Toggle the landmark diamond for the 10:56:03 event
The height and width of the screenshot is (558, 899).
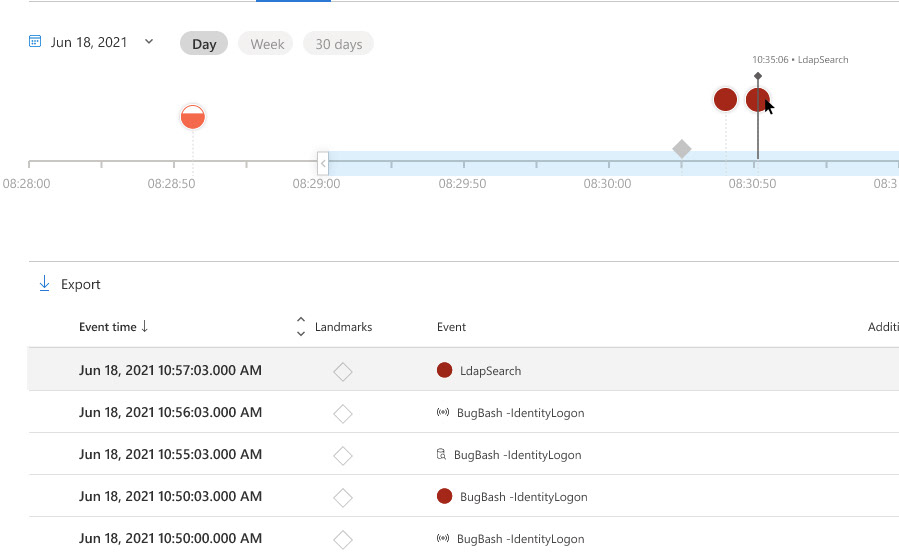coord(343,413)
